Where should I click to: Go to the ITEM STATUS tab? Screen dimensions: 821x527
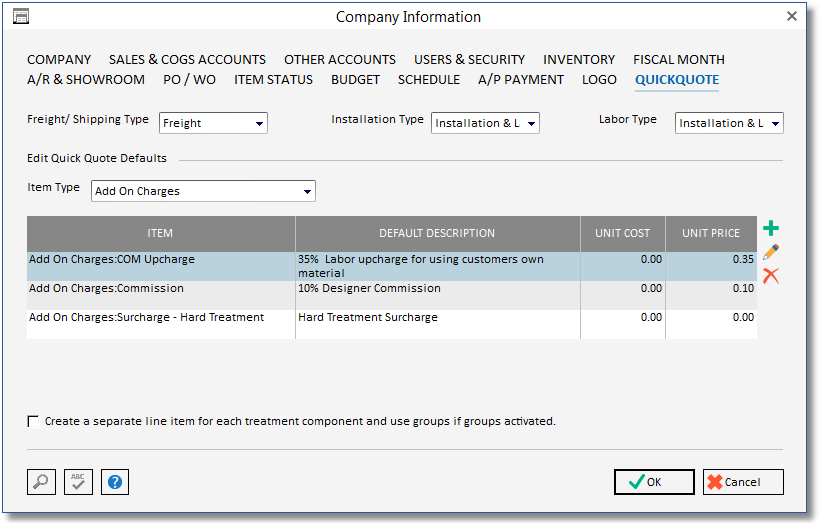coord(273,80)
